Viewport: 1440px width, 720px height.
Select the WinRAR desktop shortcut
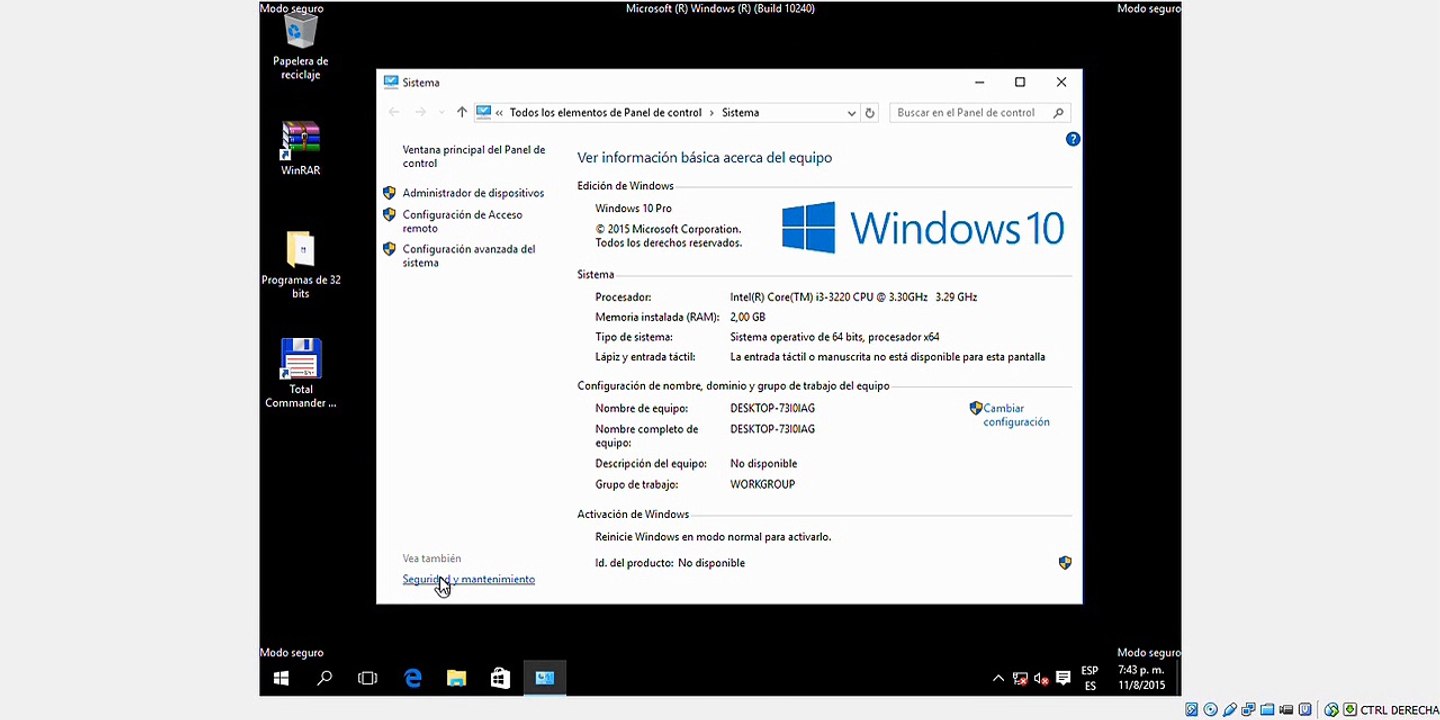(x=300, y=148)
